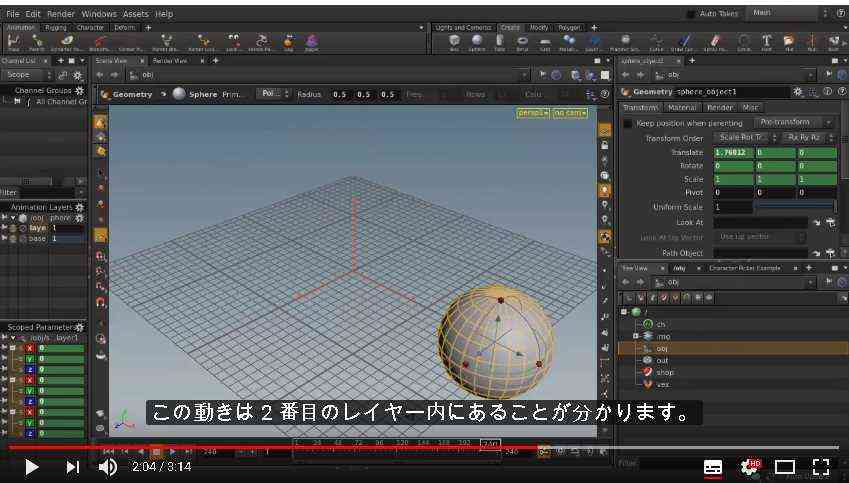Click the Pose animation shelf tool
849x483 pixels.
coord(15,42)
